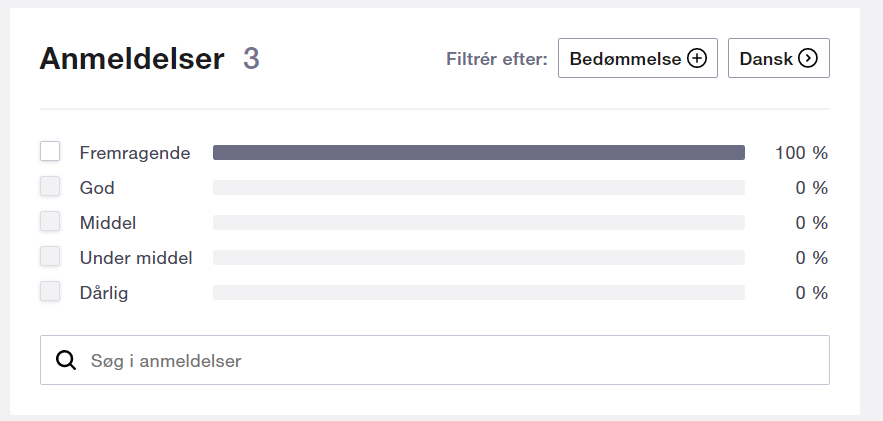Check the God rating checkbox
This screenshot has height=421, width=883.
(x=50, y=187)
